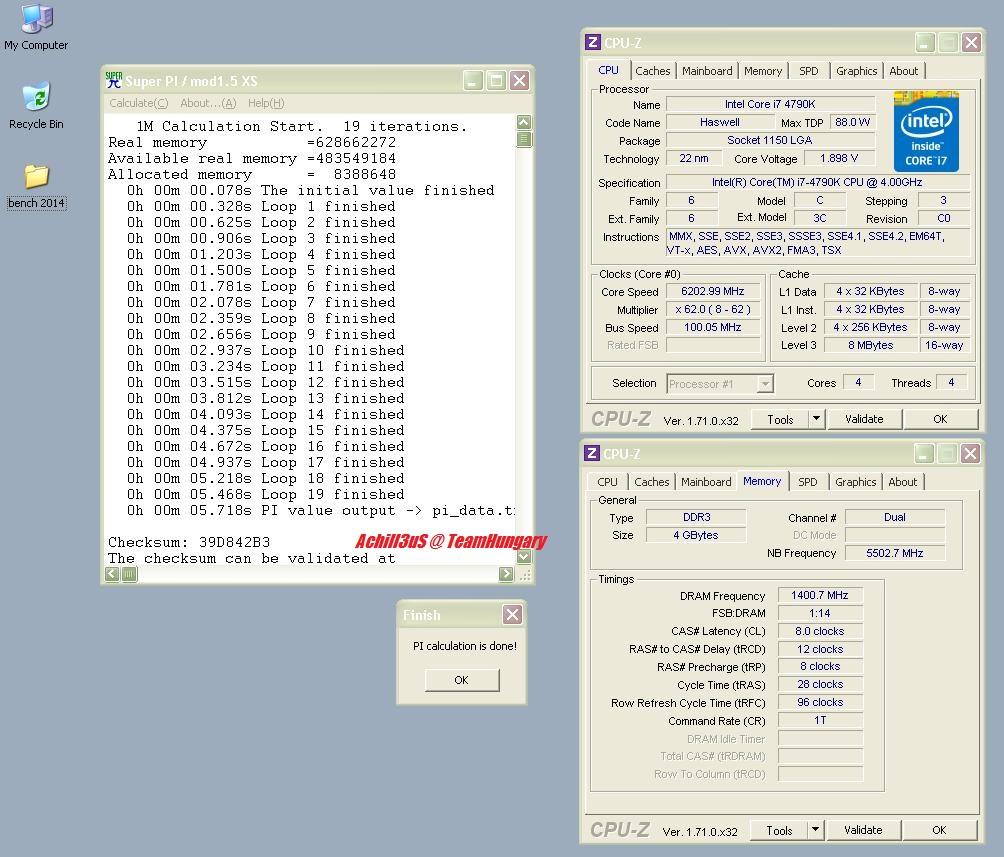
Task: Click Validate button in upper CPU-Z
Action: pyautogui.click(x=864, y=419)
